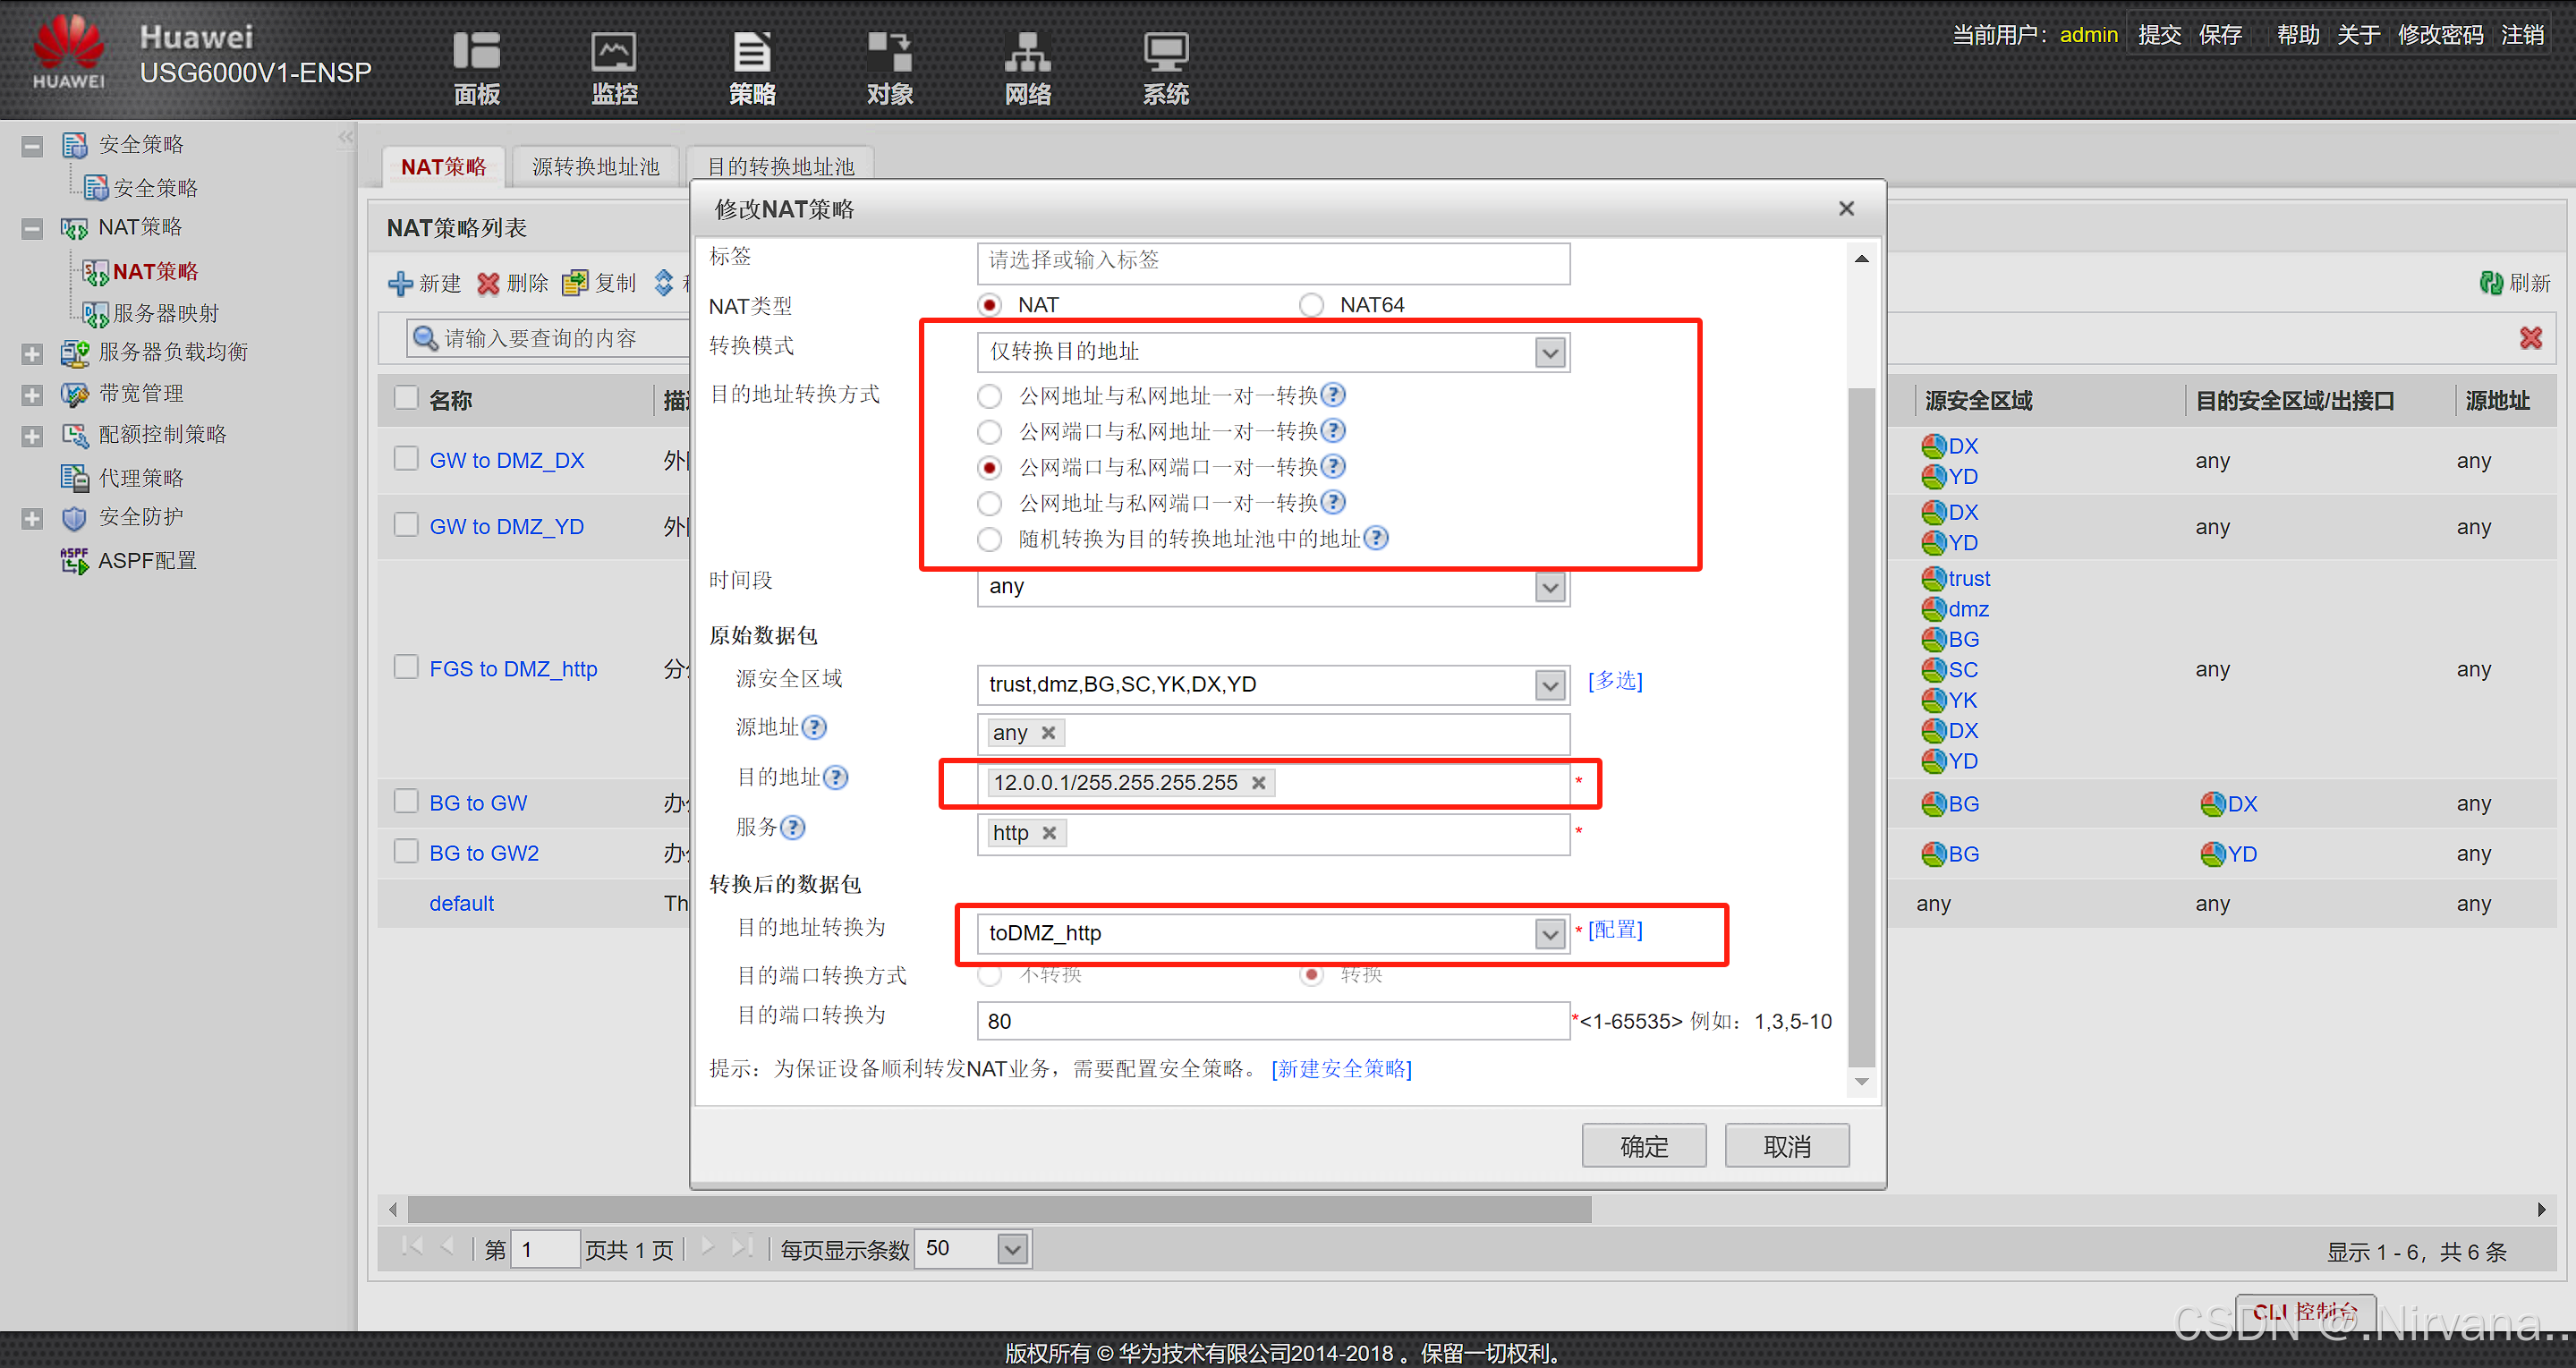Click the Huawei logo
The width and height of the screenshot is (2576, 1368).
(x=68, y=52)
